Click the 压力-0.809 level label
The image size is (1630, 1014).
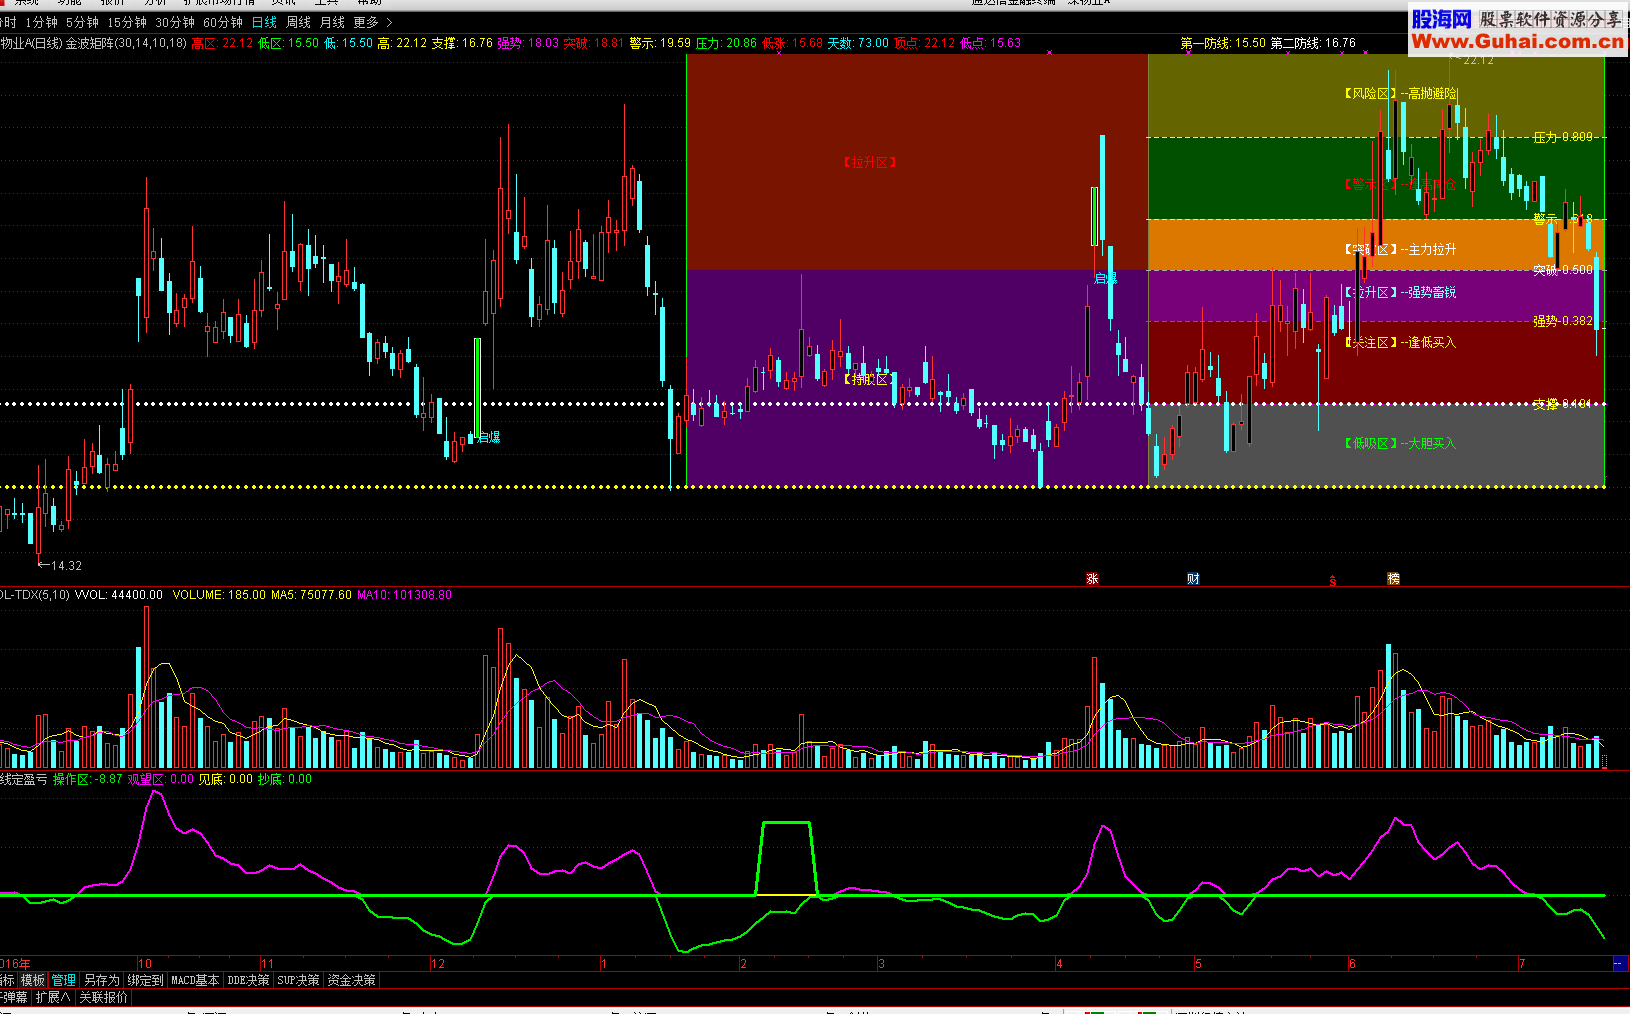[1563, 137]
